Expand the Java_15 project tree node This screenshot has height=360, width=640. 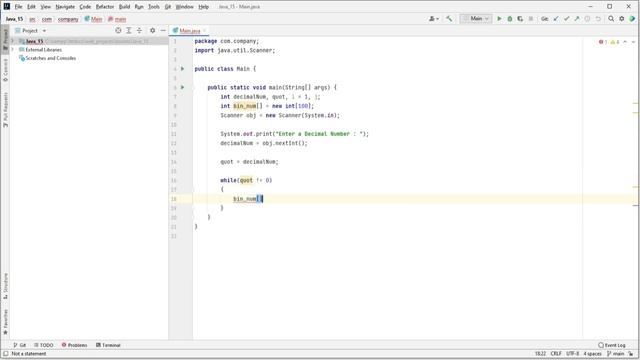coord(13,41)
